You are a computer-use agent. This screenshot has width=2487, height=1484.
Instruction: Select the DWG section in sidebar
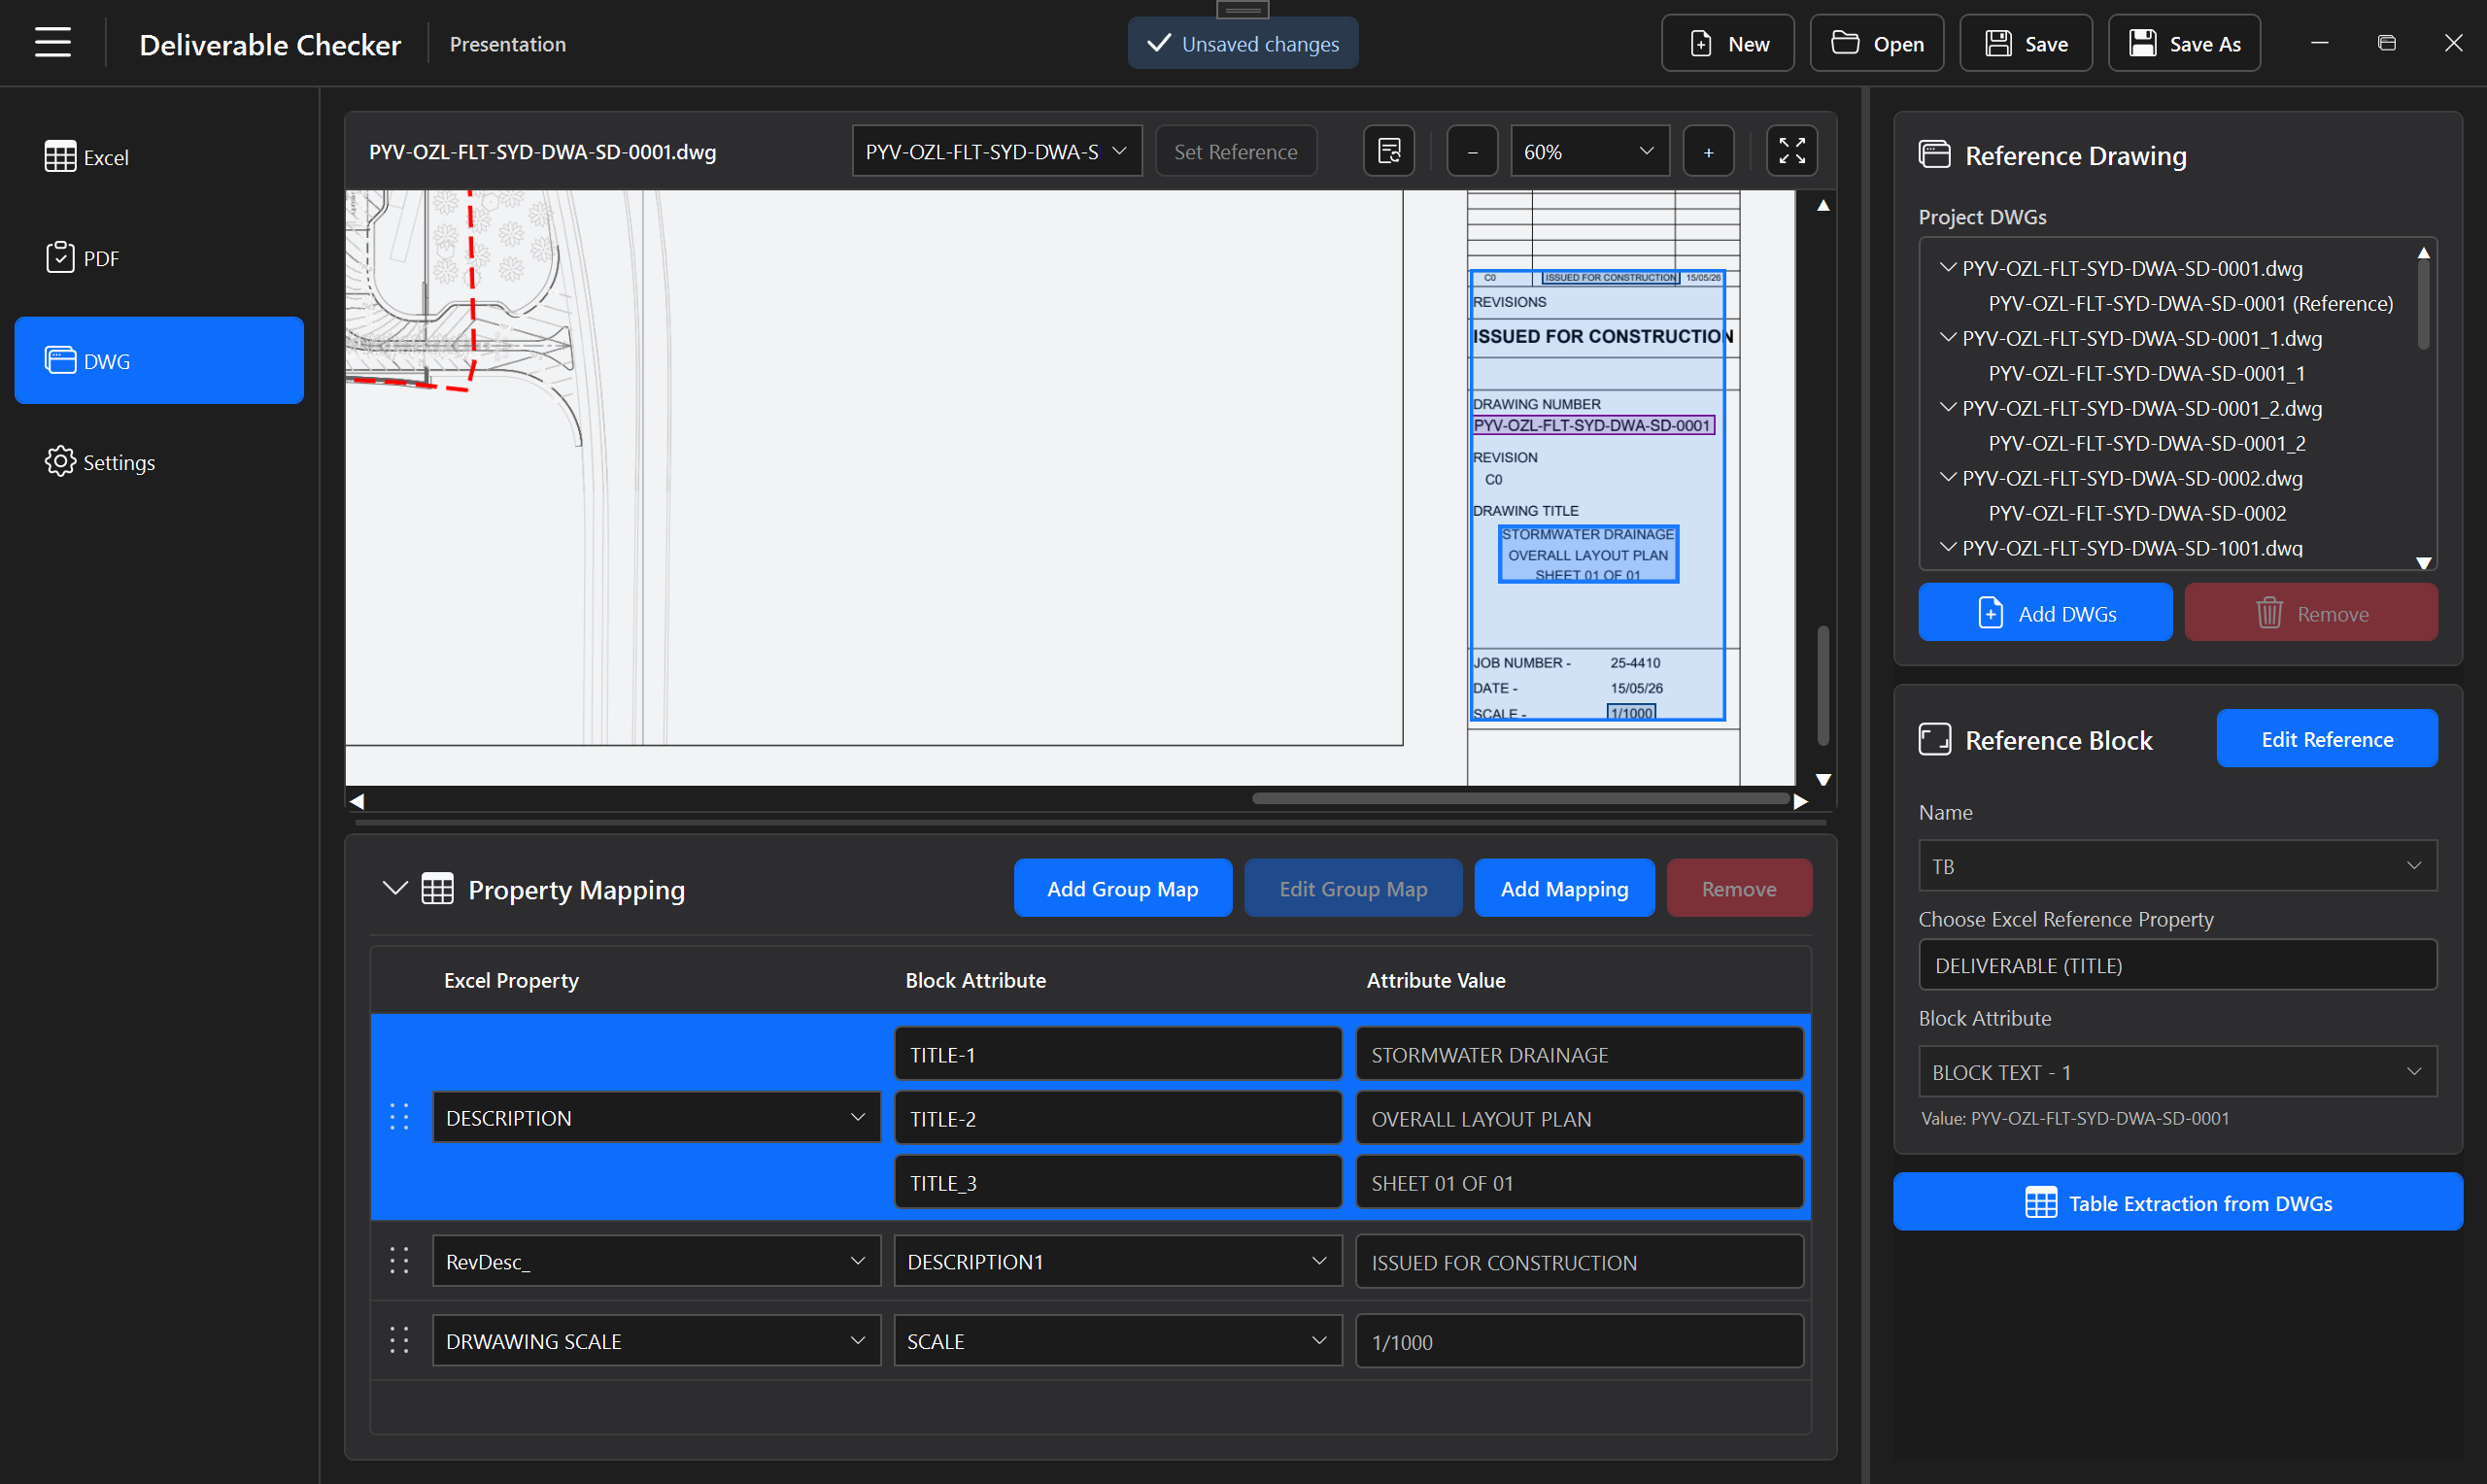click(159, 360)
